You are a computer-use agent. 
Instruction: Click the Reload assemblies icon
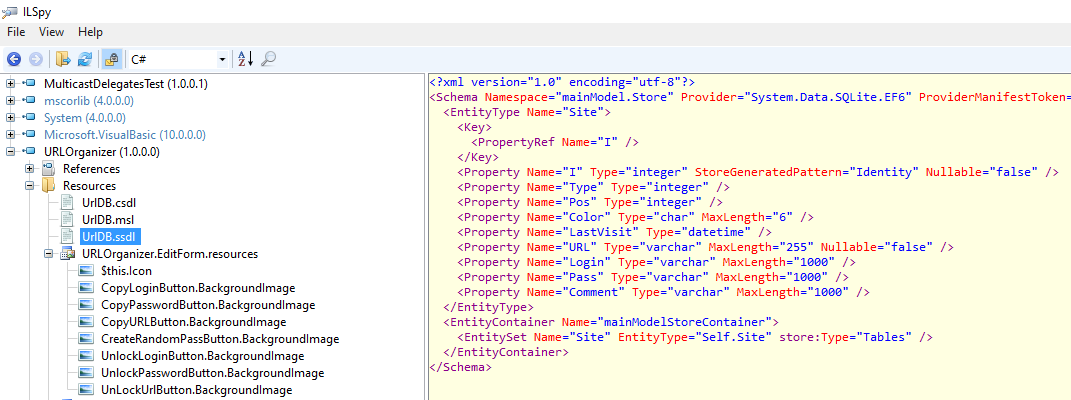[85, 59]
